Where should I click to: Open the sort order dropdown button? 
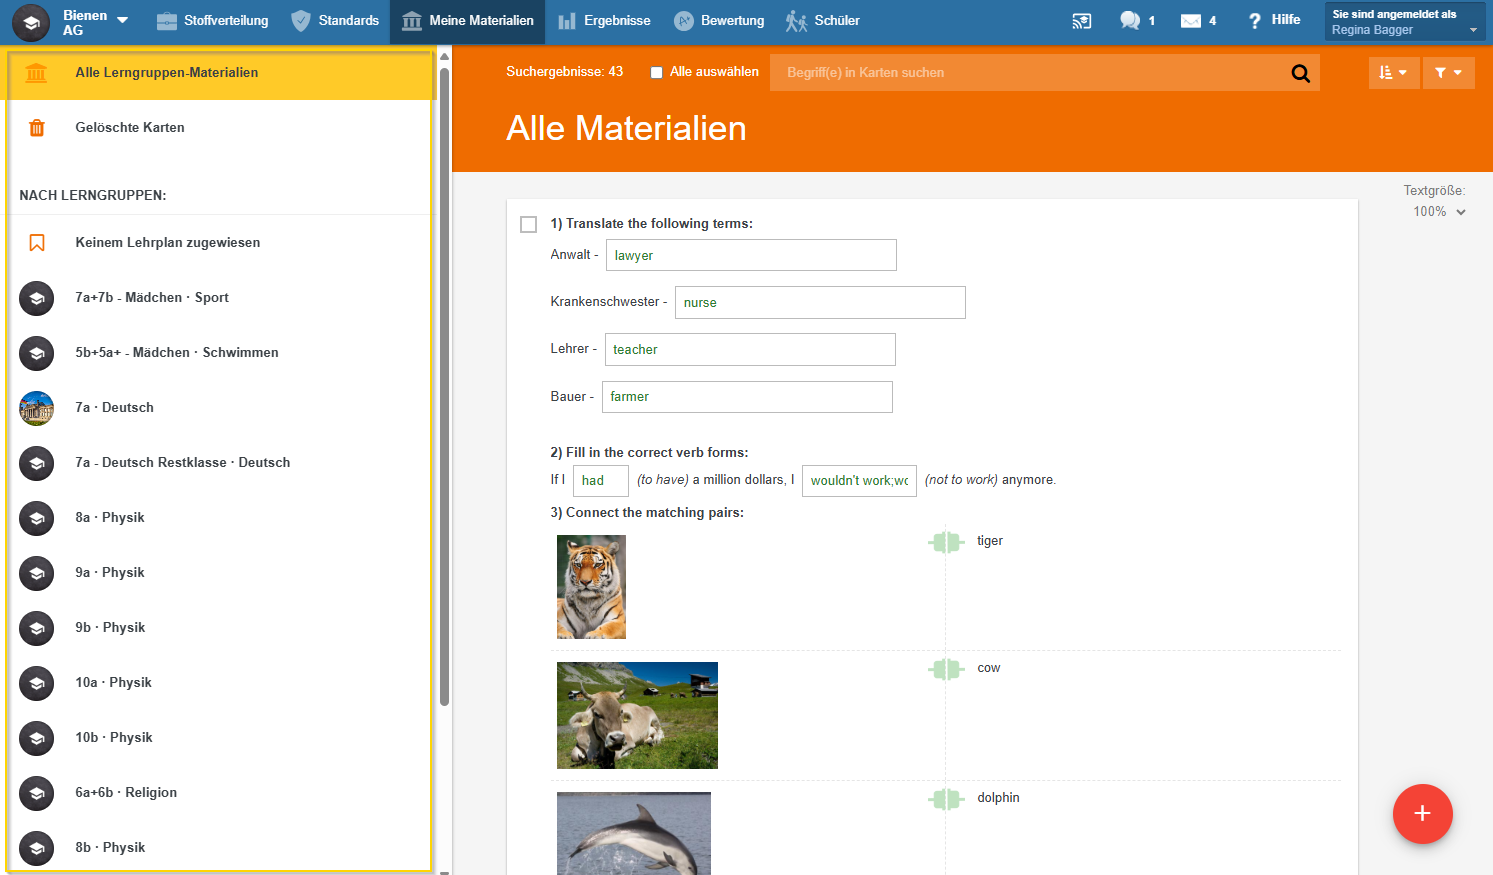pyautogui.click(x=1393, y=72)
